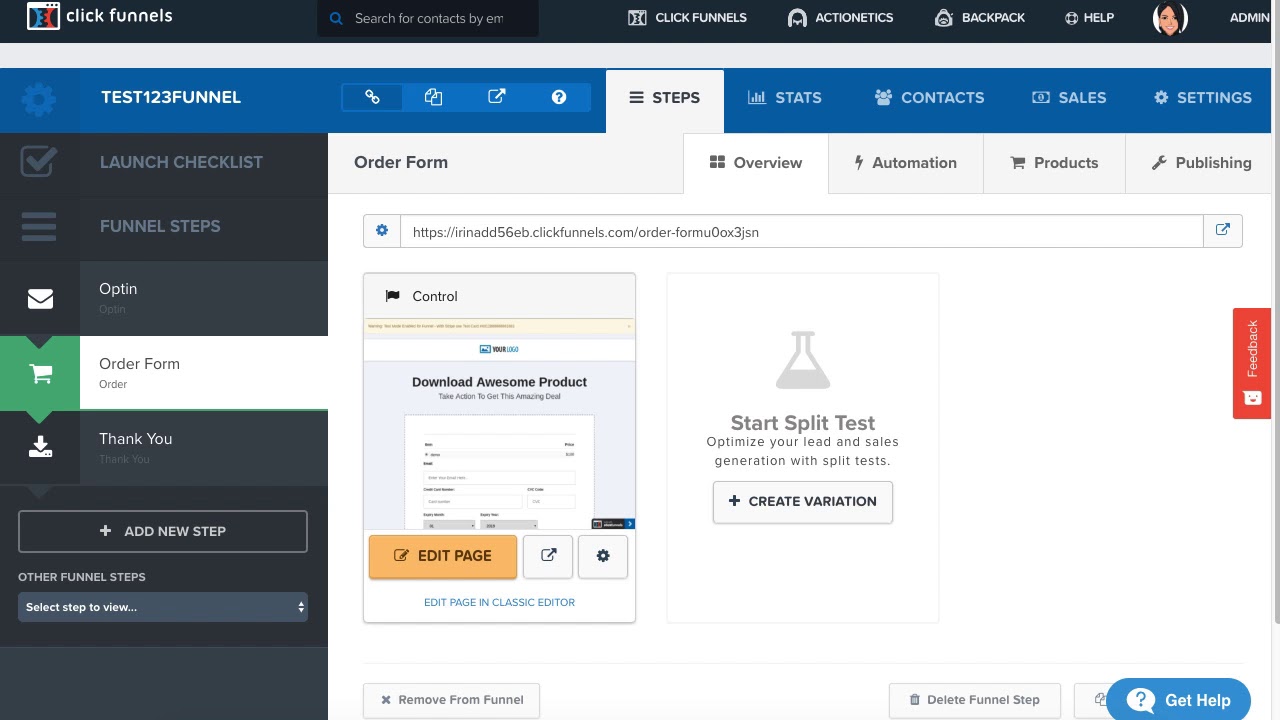Click the Launch Checklist checkmark icon
Image resolution: width=1280 pixels, height=720 pixels.
[39, 162]
